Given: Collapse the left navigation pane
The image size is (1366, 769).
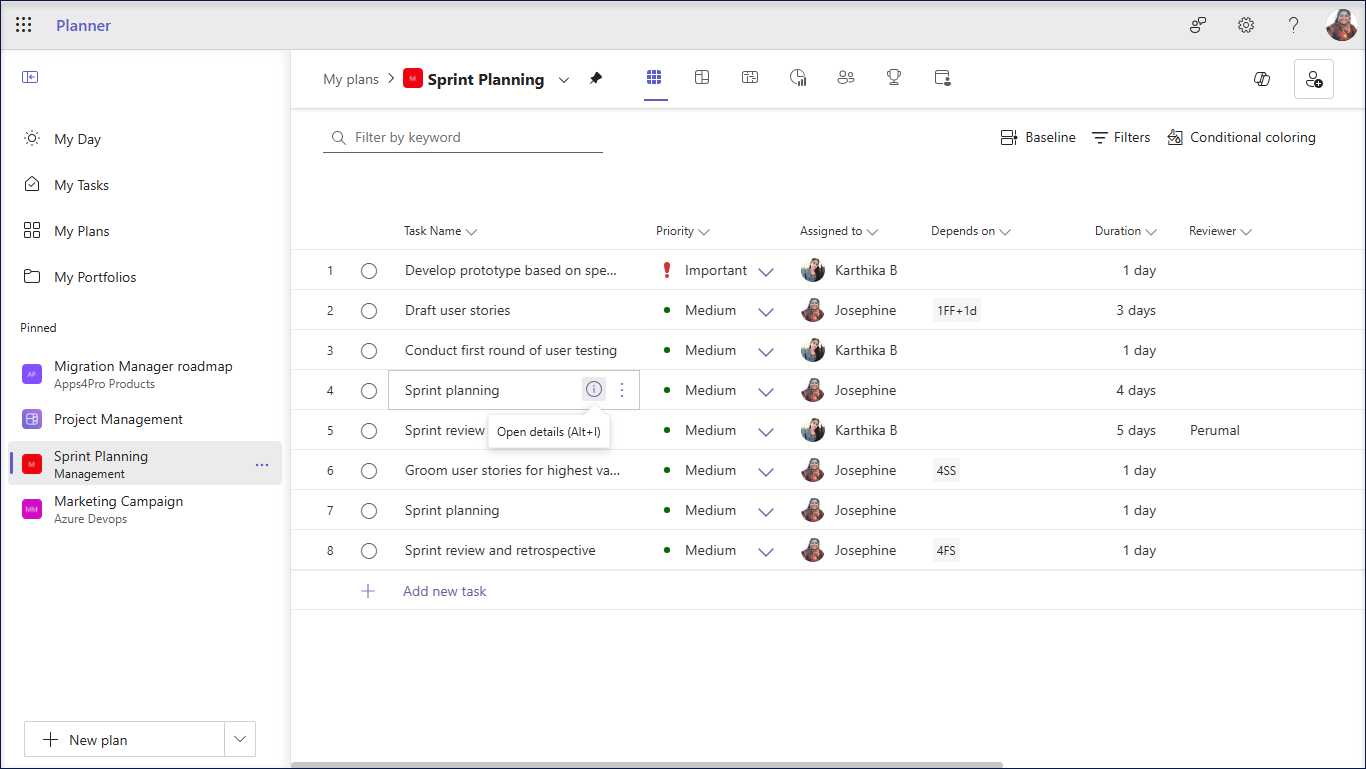Looking at the screenshot, I should (x=30, y=76).
